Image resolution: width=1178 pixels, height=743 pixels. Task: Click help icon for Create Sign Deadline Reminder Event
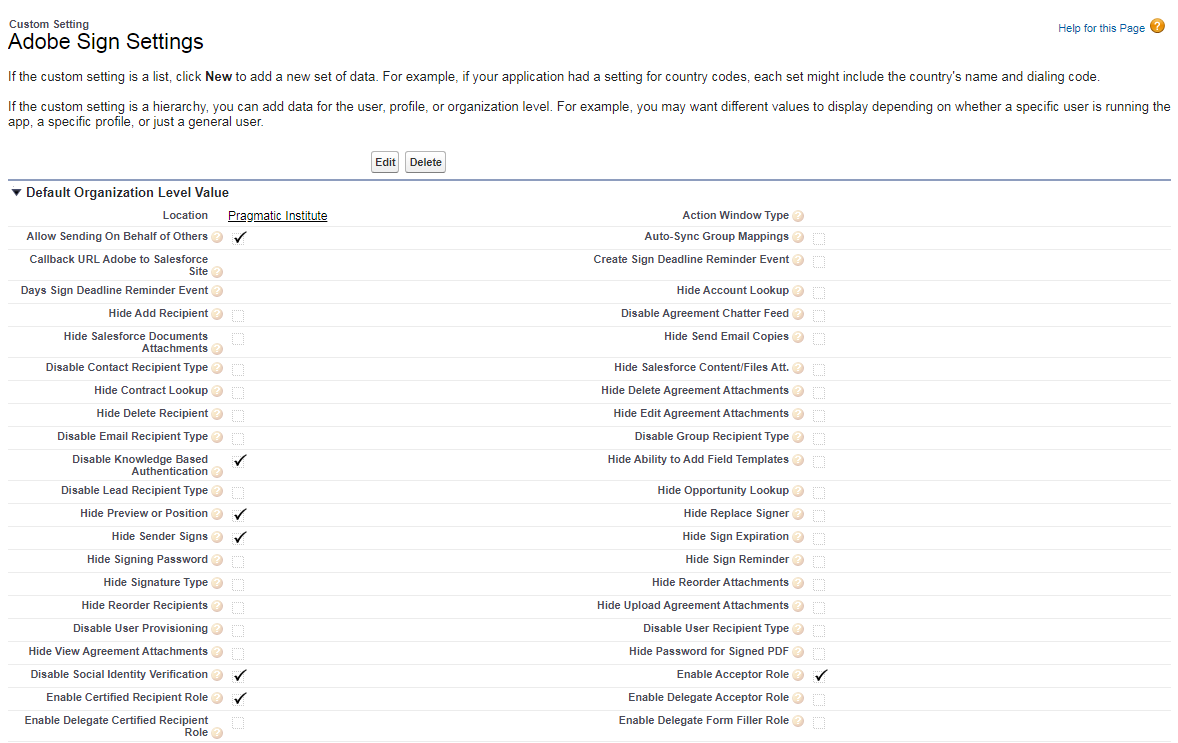point(798,260)
